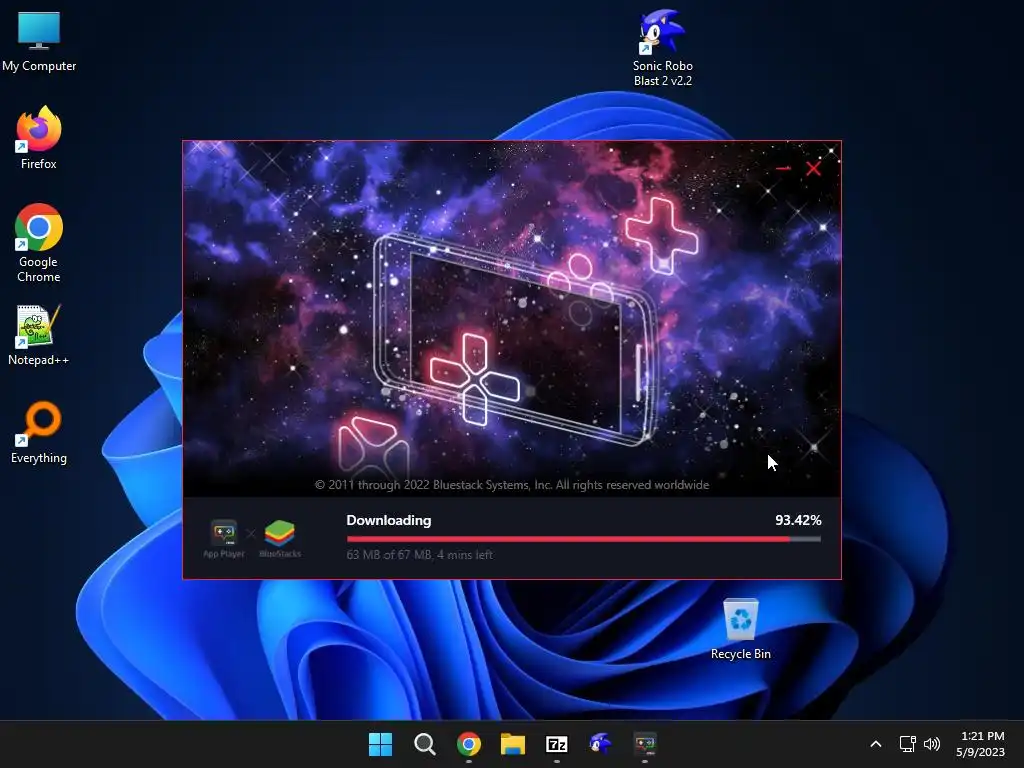Show hidden system tray icons
Image resolution: width=1024 pixels, height=768 pixels.
pos(876,744)
